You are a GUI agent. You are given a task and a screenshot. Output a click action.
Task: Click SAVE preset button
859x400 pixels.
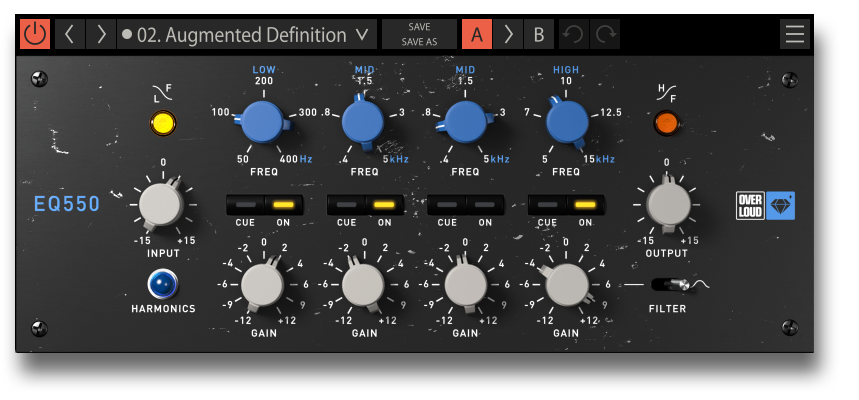tap(419, 27)
